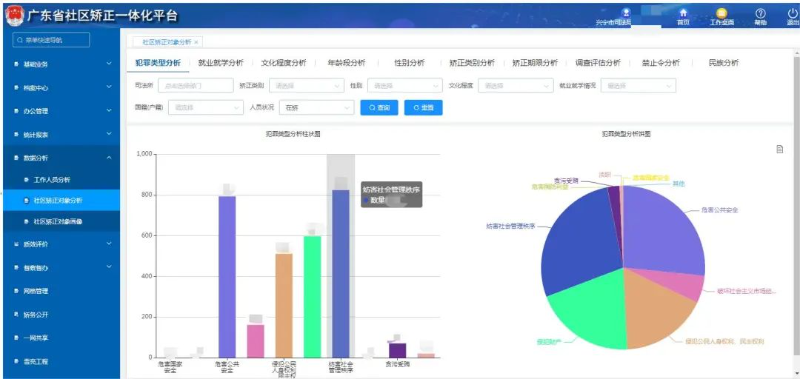The image size is (800, 379).
Task: Click the user avatar icon in header
Action: 627,12
